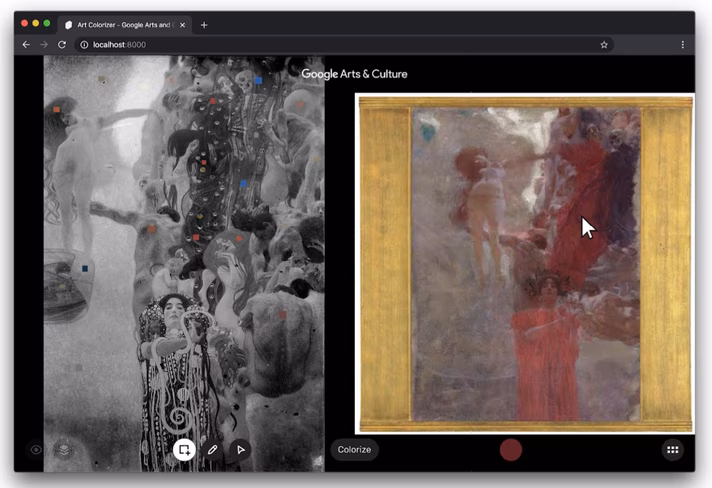Select the pointer cursor tool

click(x=241, y=450)
